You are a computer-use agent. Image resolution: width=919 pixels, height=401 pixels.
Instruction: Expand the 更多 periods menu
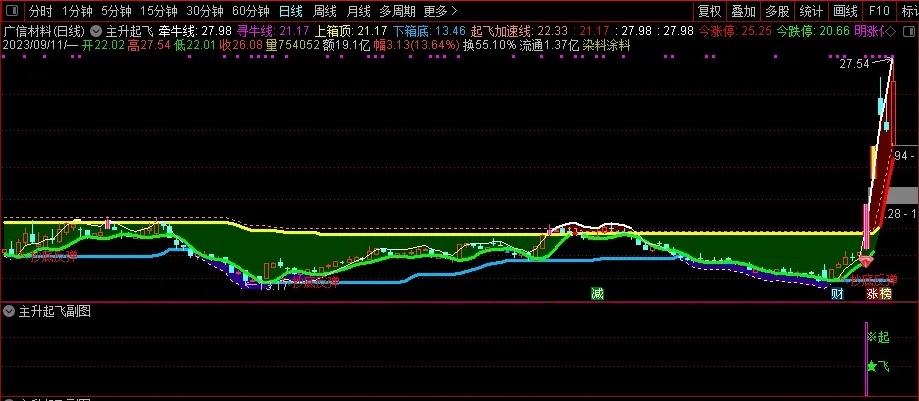[x=440, y=11]
